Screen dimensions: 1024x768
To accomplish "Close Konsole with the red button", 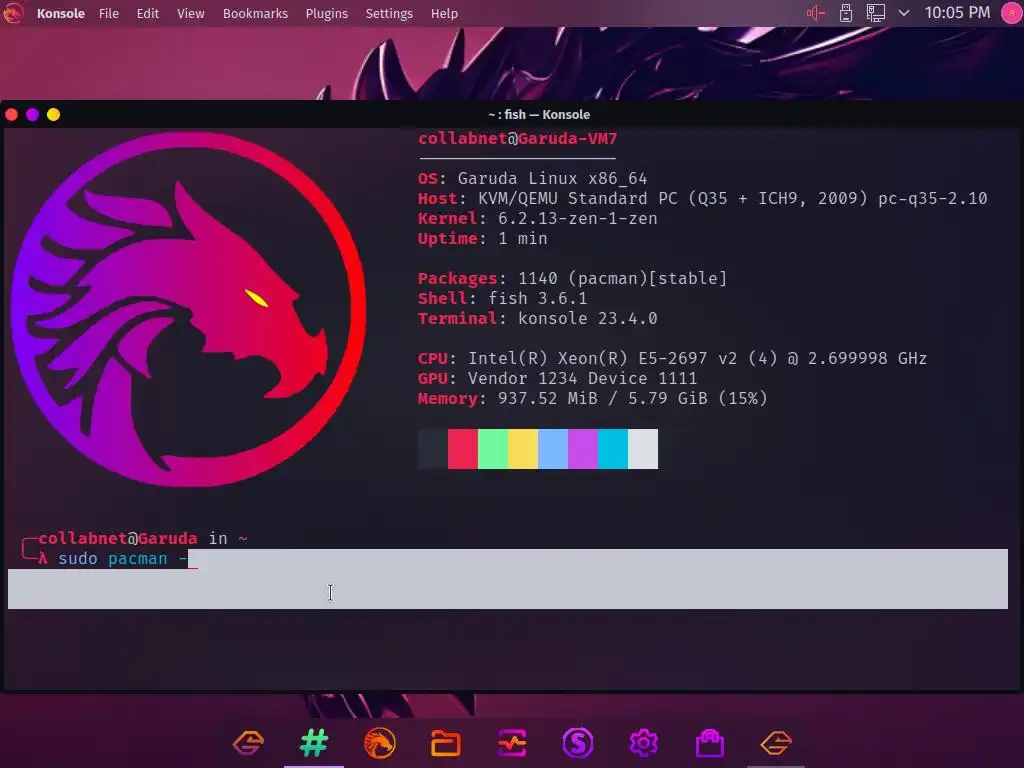I will [12, 115].
